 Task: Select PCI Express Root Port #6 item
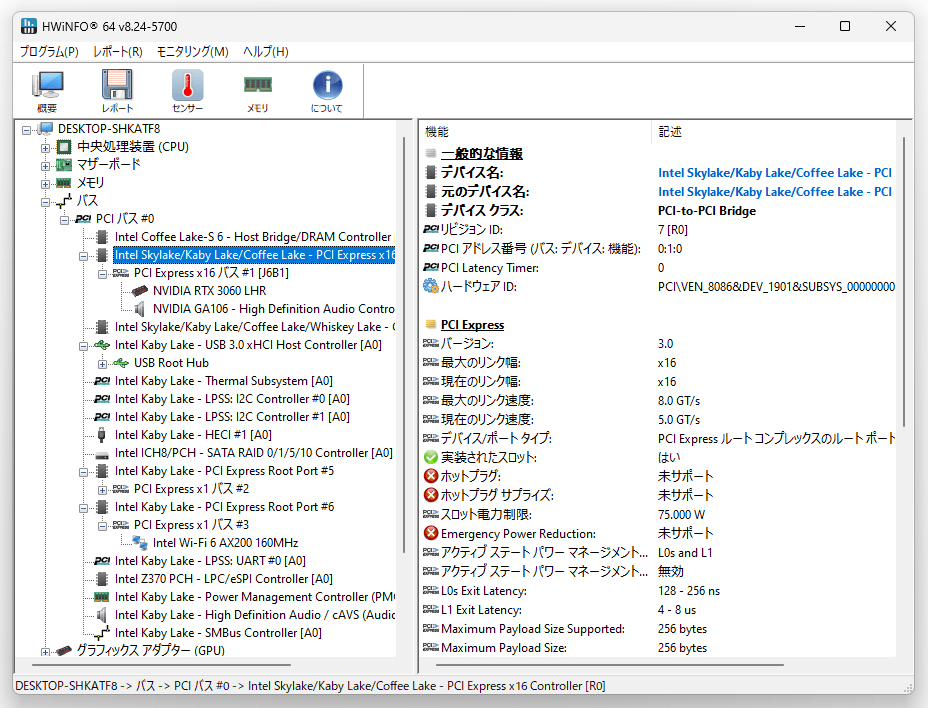[224, 507]
